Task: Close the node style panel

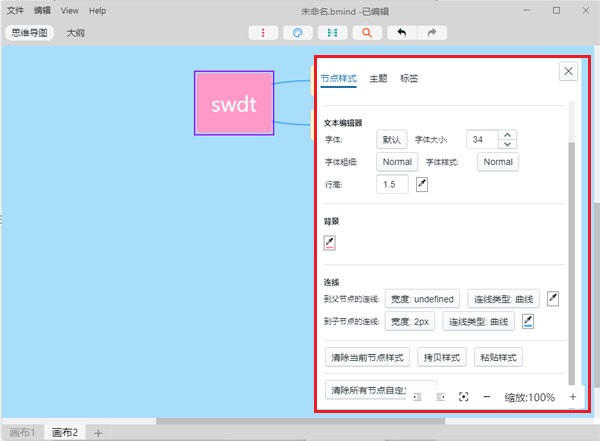Action: point(567,71)
